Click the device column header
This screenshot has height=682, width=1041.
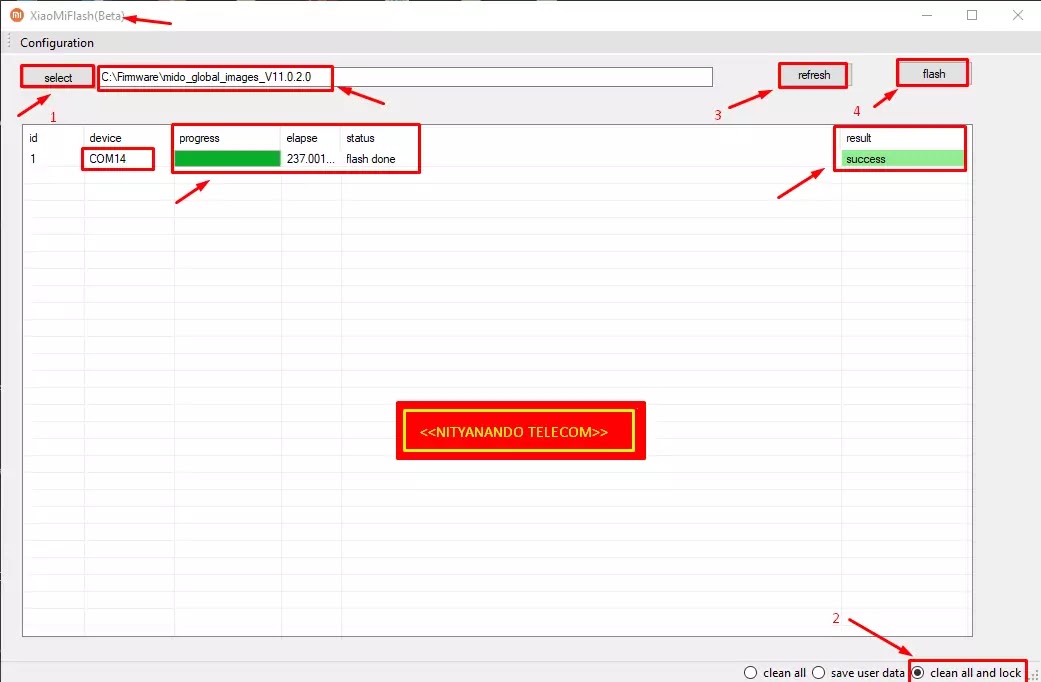click(106, 138)
